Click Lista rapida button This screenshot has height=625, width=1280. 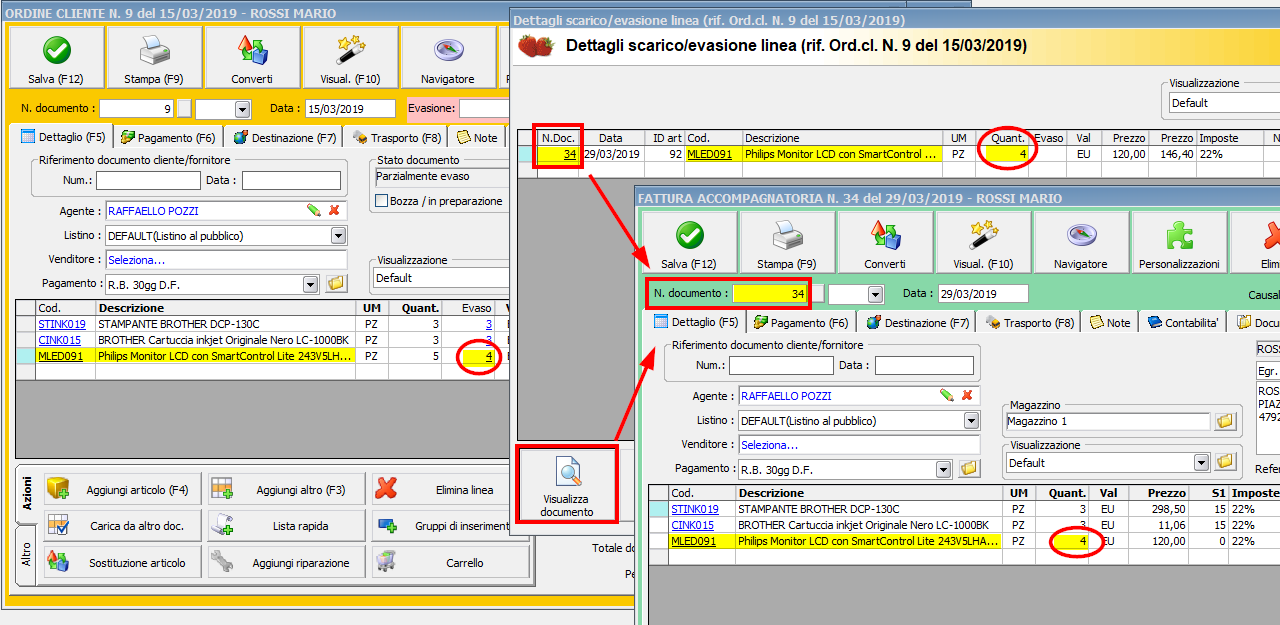click(x=286, y=526)
